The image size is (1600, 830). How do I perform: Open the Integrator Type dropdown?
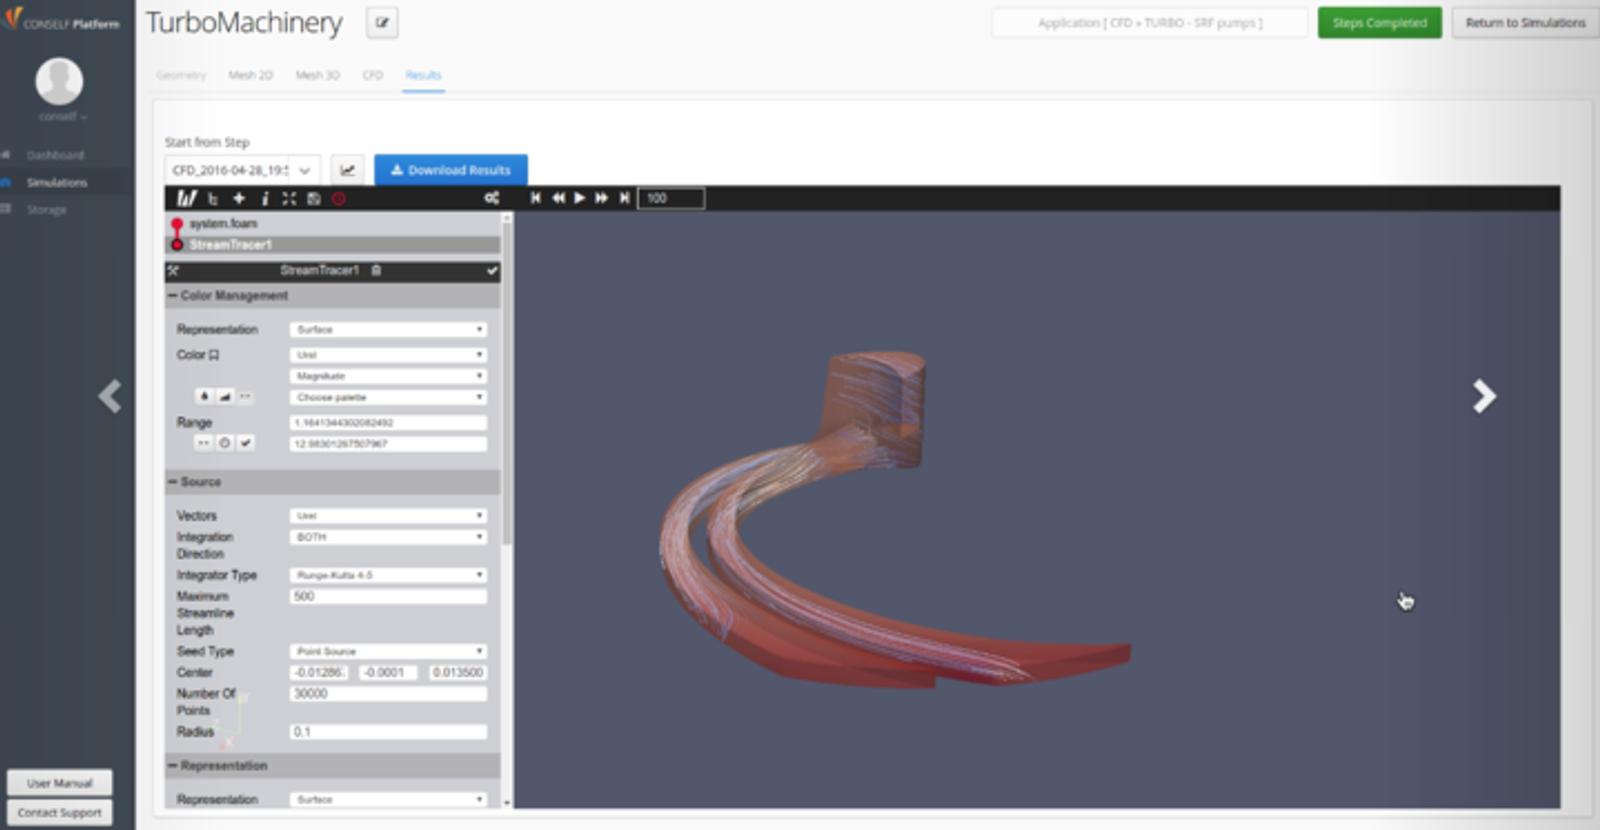[x=388, y=575]
